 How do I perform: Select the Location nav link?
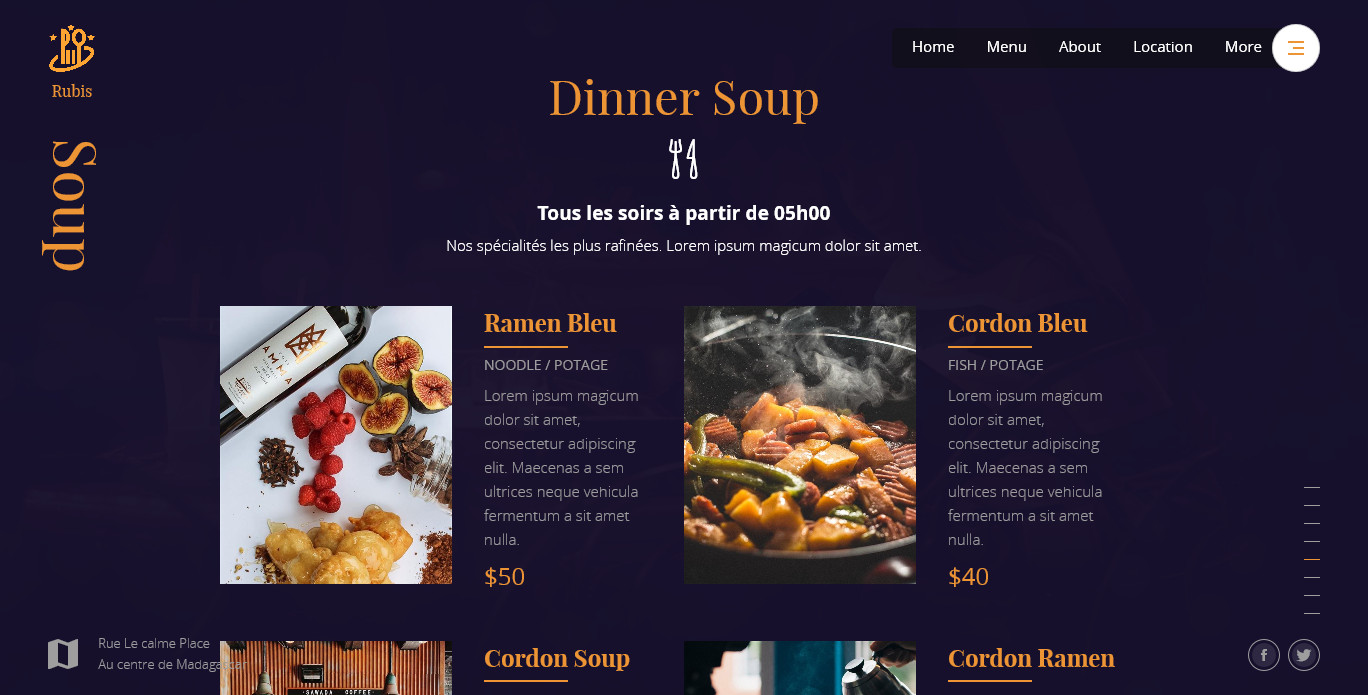coord(1163,47)
